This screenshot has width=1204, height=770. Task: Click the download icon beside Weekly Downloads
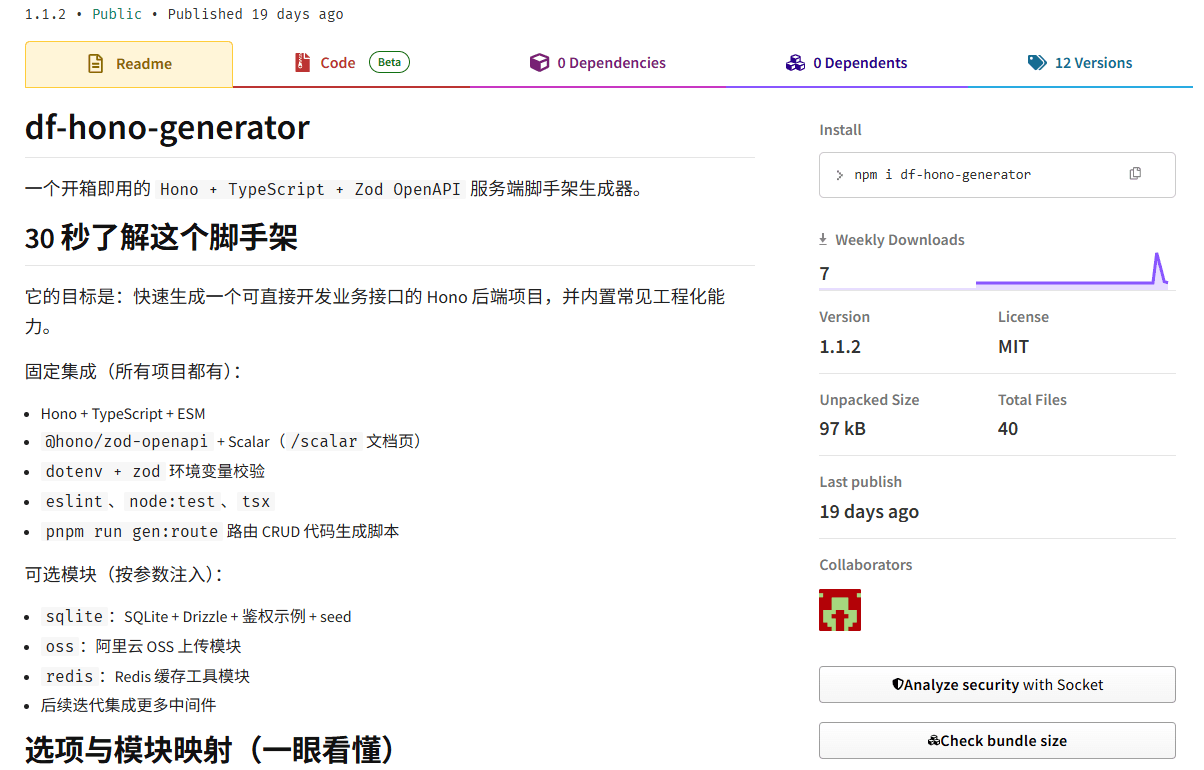[x=824, y=238]
